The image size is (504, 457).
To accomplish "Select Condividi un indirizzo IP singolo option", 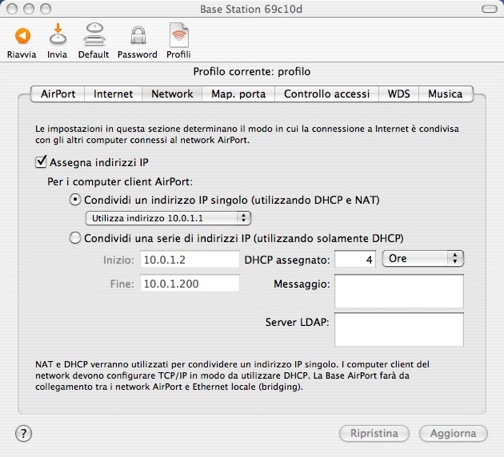I will 75,200.
